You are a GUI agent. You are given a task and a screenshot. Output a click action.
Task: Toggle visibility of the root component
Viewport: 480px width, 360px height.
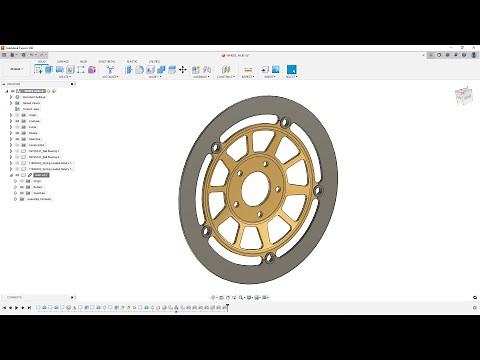pyautogui.click(x=13, y=91)
